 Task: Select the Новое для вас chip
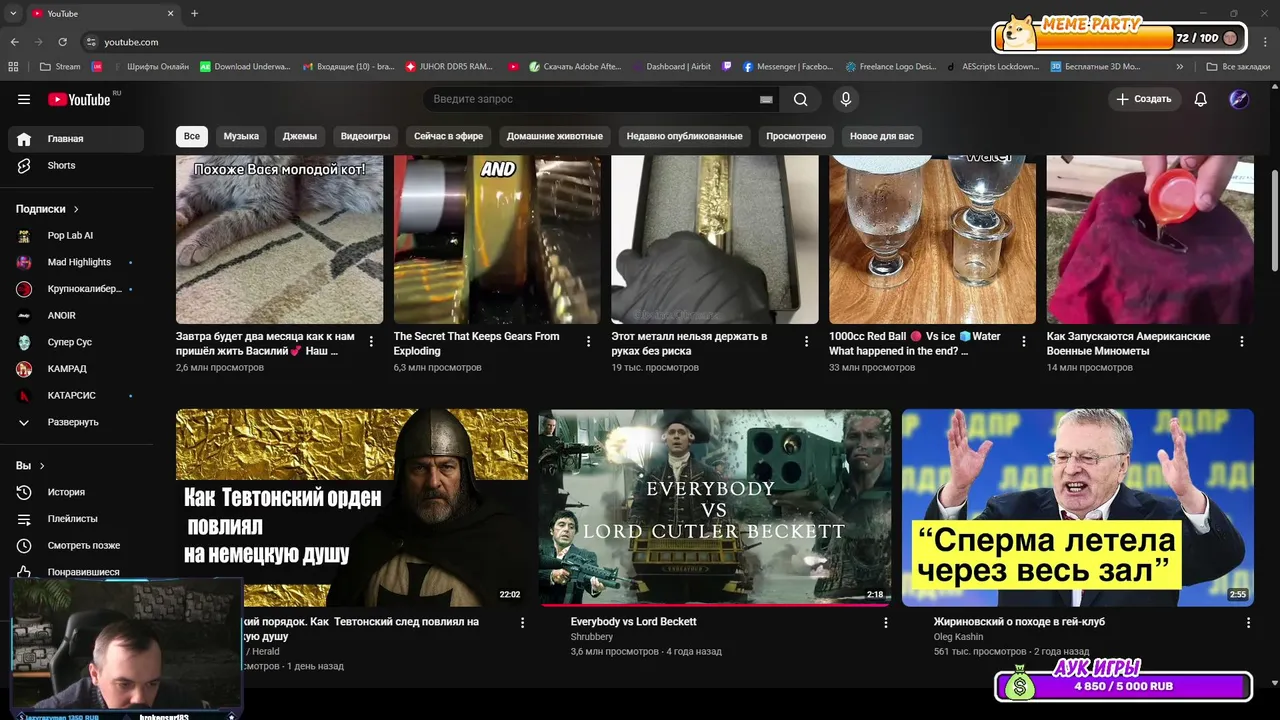click(882, 136)
